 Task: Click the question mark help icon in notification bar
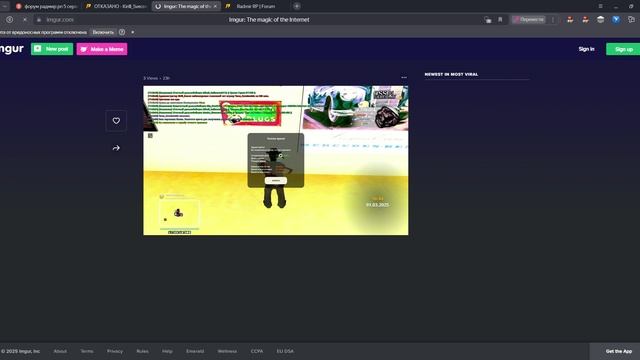pyautogui.click(x=122, y=32)
